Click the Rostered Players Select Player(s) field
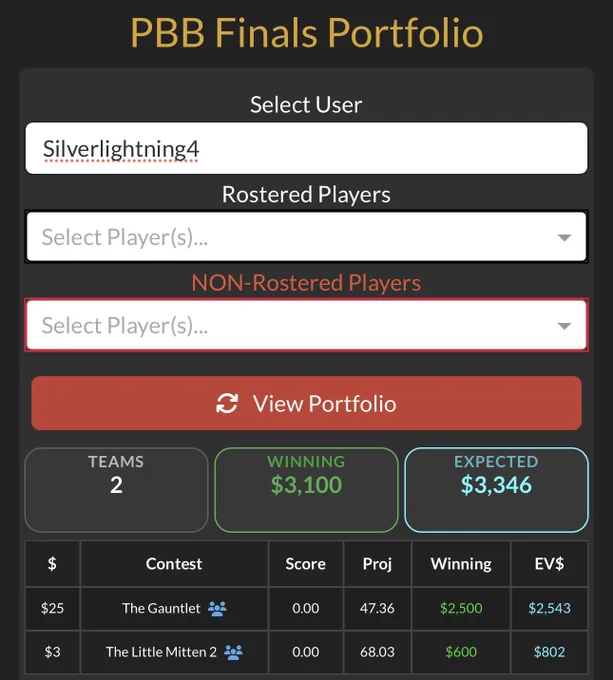Image resolution: width=613 pixels, height=680 pixels. coord(306,237)
